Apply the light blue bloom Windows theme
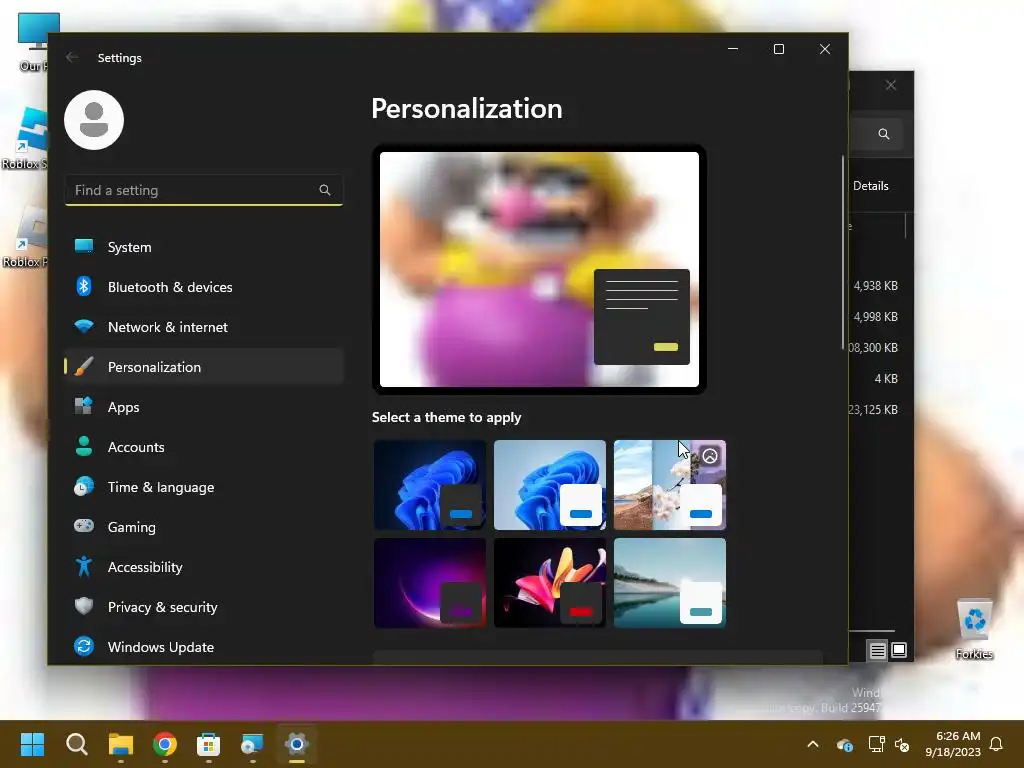This screenshot has height=768, width=1024. tap(550, 485)
